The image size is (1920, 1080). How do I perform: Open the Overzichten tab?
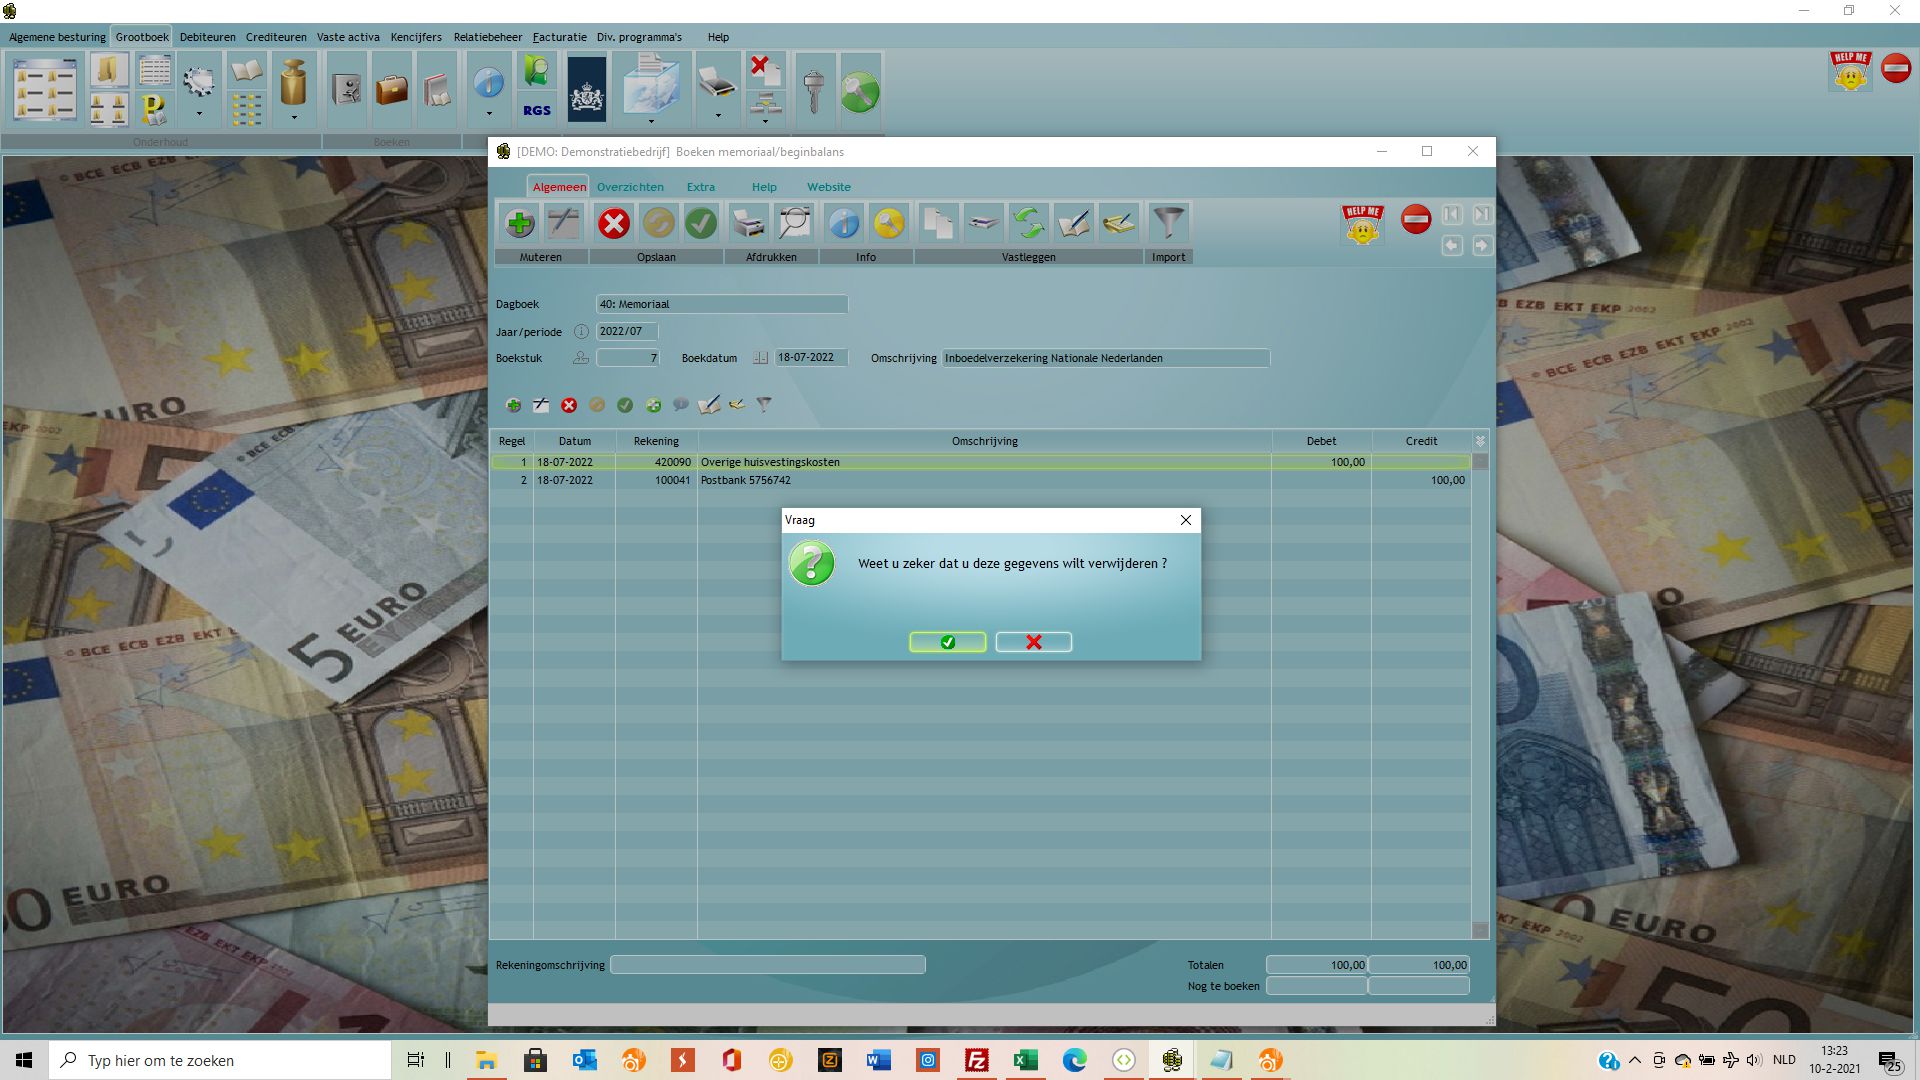[630, 187]
